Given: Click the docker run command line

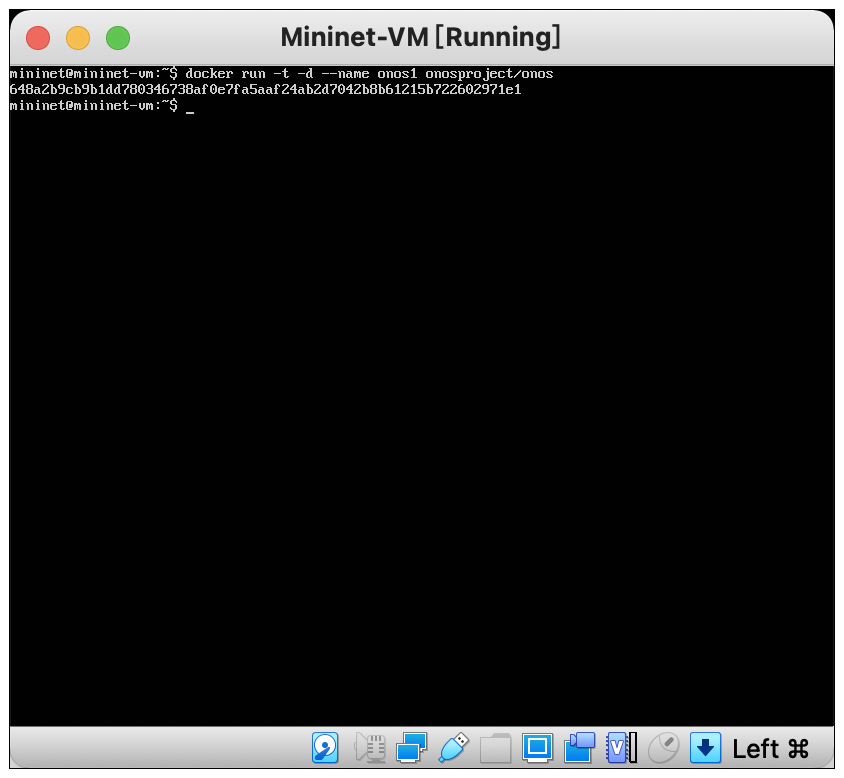Looking at the screenshot, I should coord(368,74).
